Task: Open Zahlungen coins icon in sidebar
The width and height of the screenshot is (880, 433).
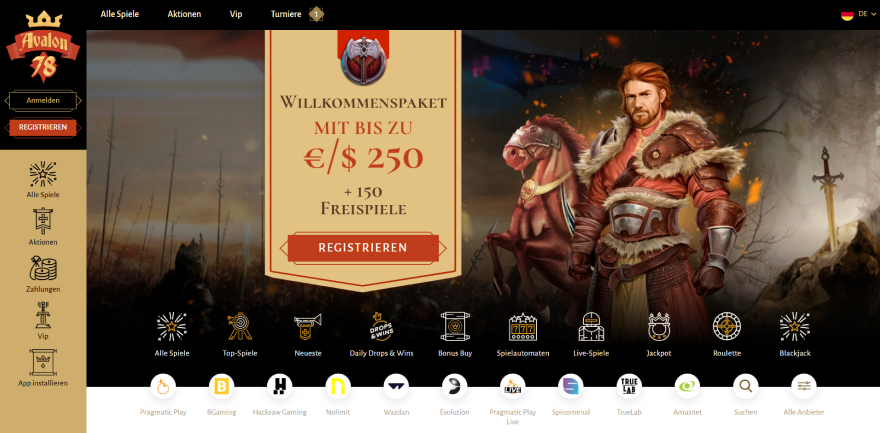Action: (43, 269)
